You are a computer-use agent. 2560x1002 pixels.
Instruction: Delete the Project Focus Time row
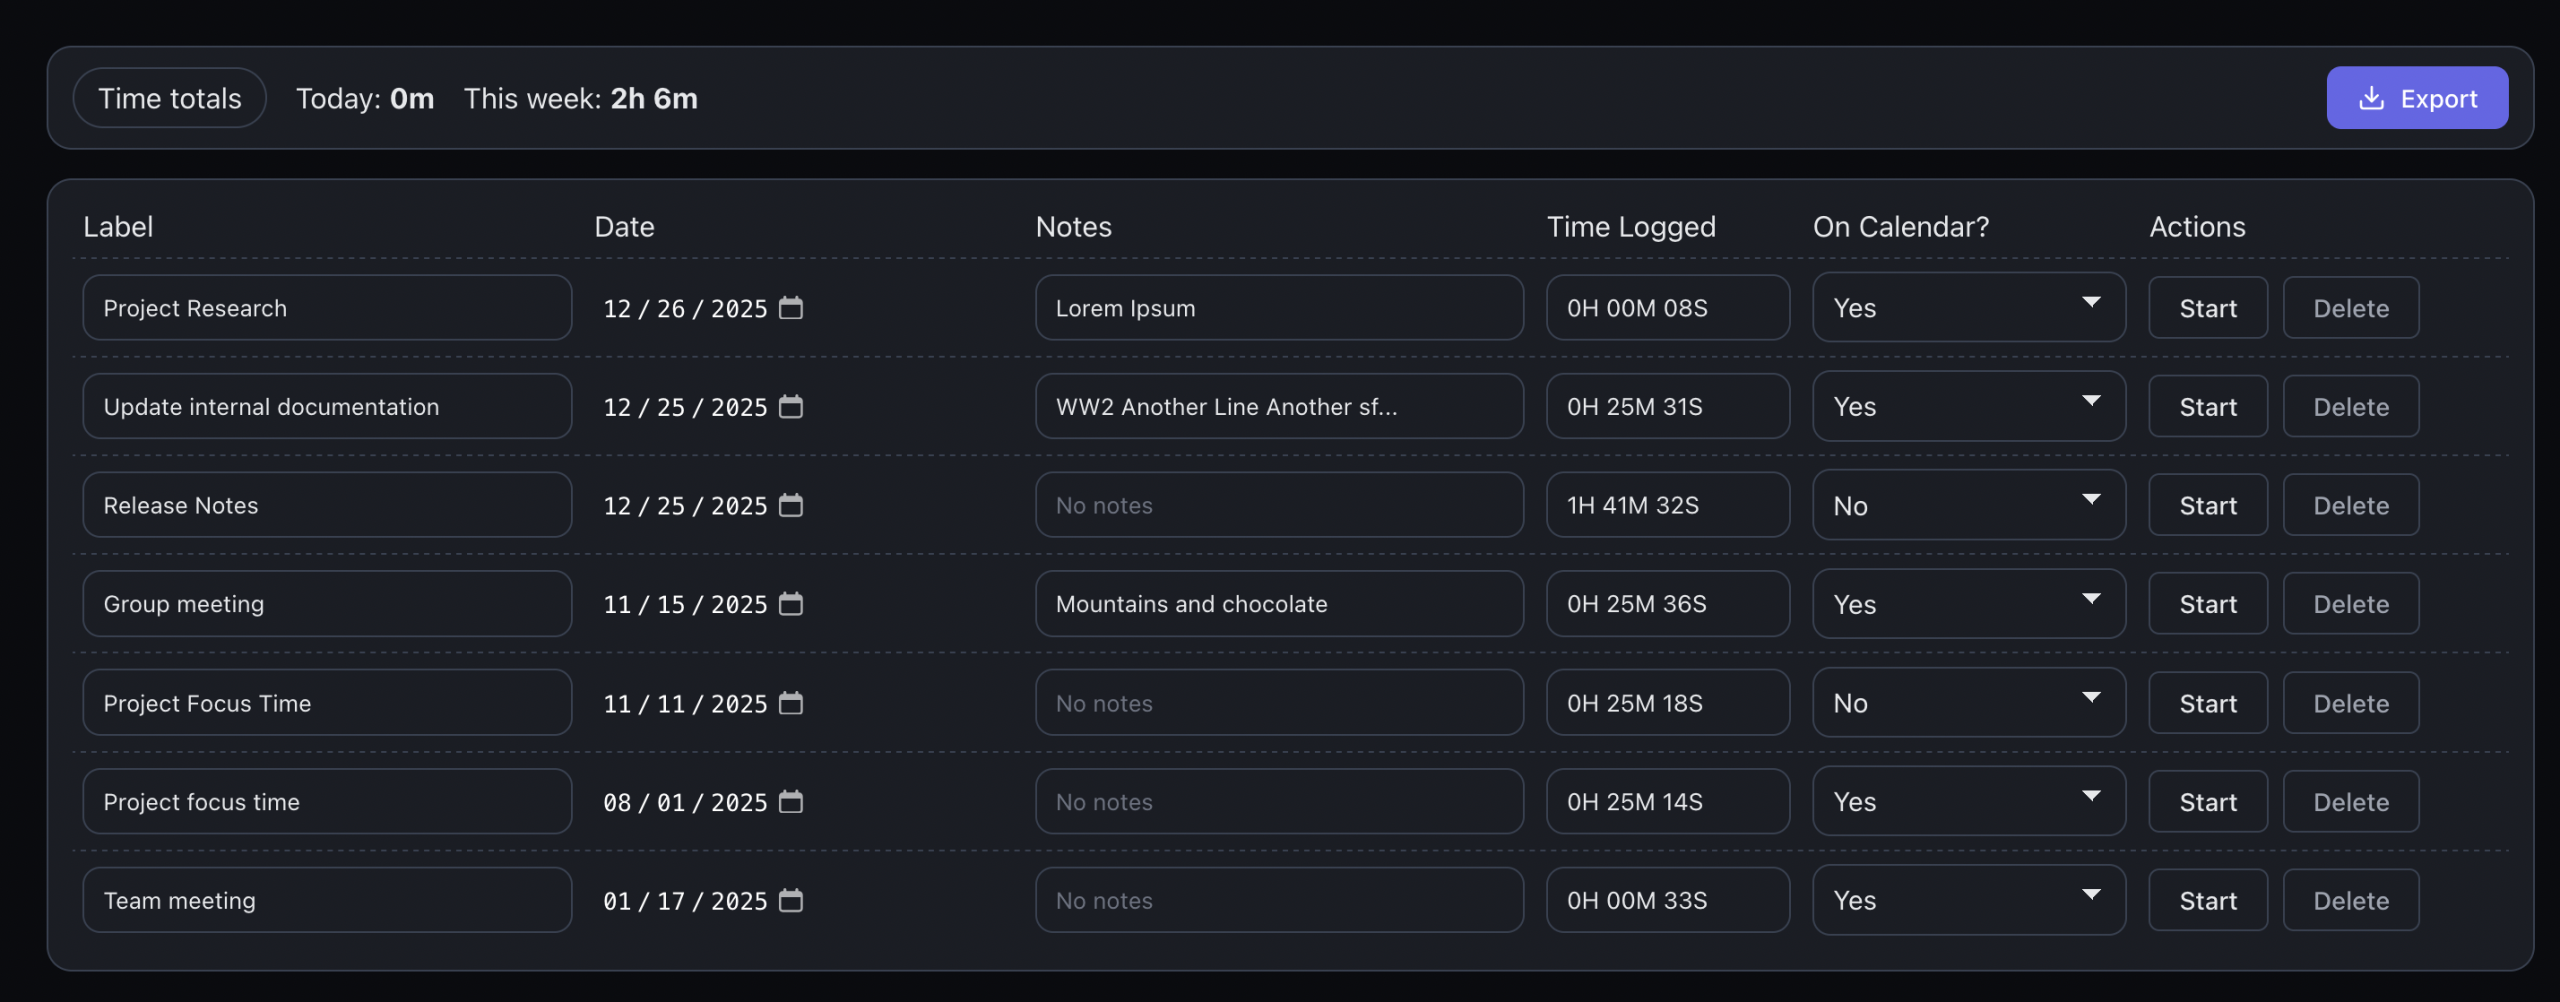coord(2350,702)
